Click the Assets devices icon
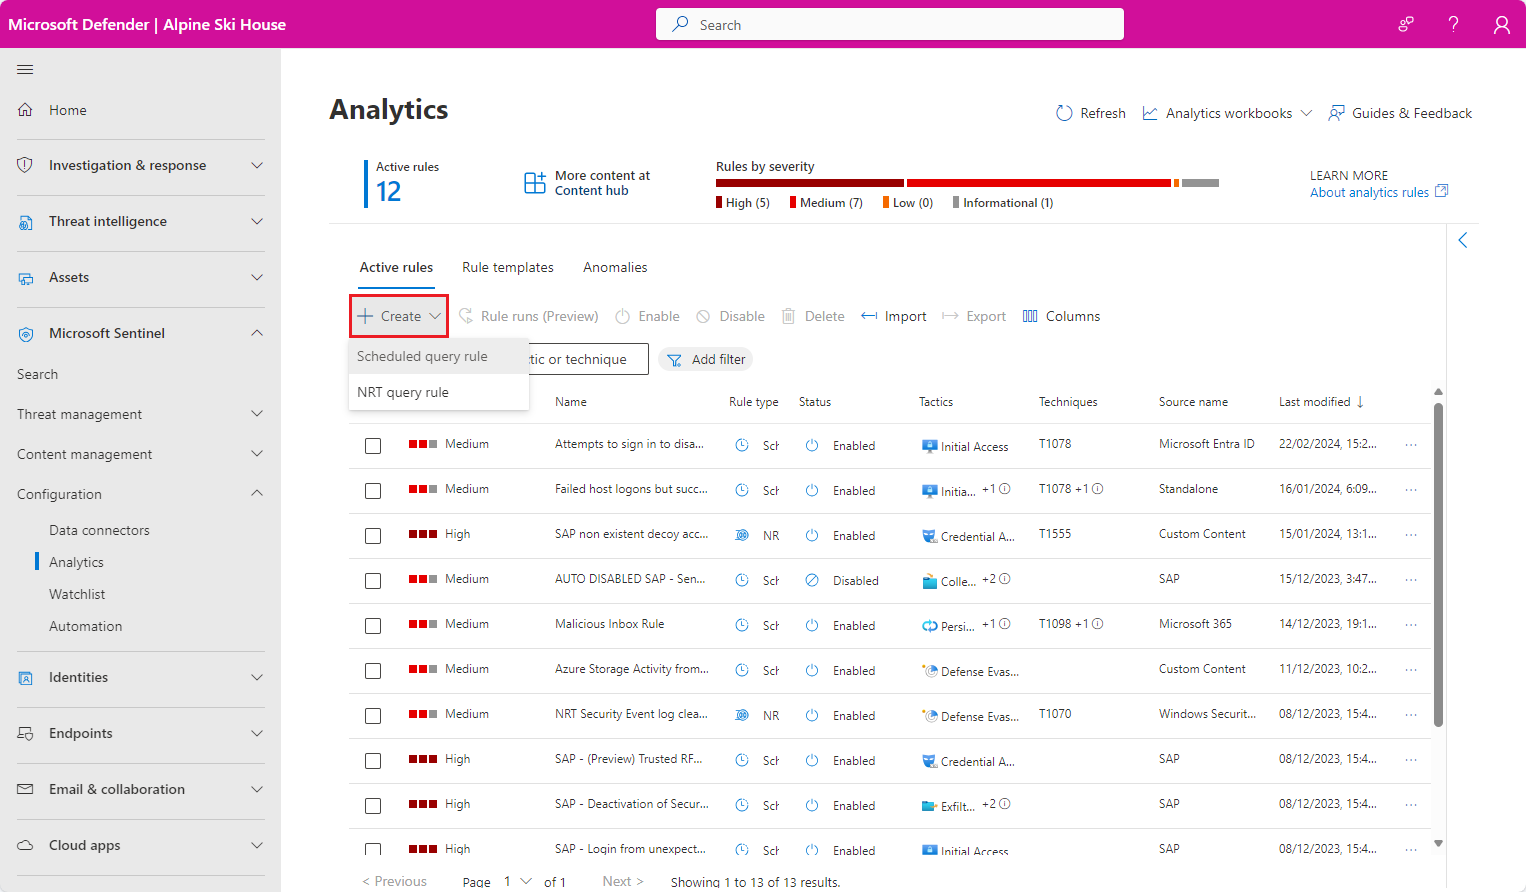 pyautogui.click(x=25, y=278)
